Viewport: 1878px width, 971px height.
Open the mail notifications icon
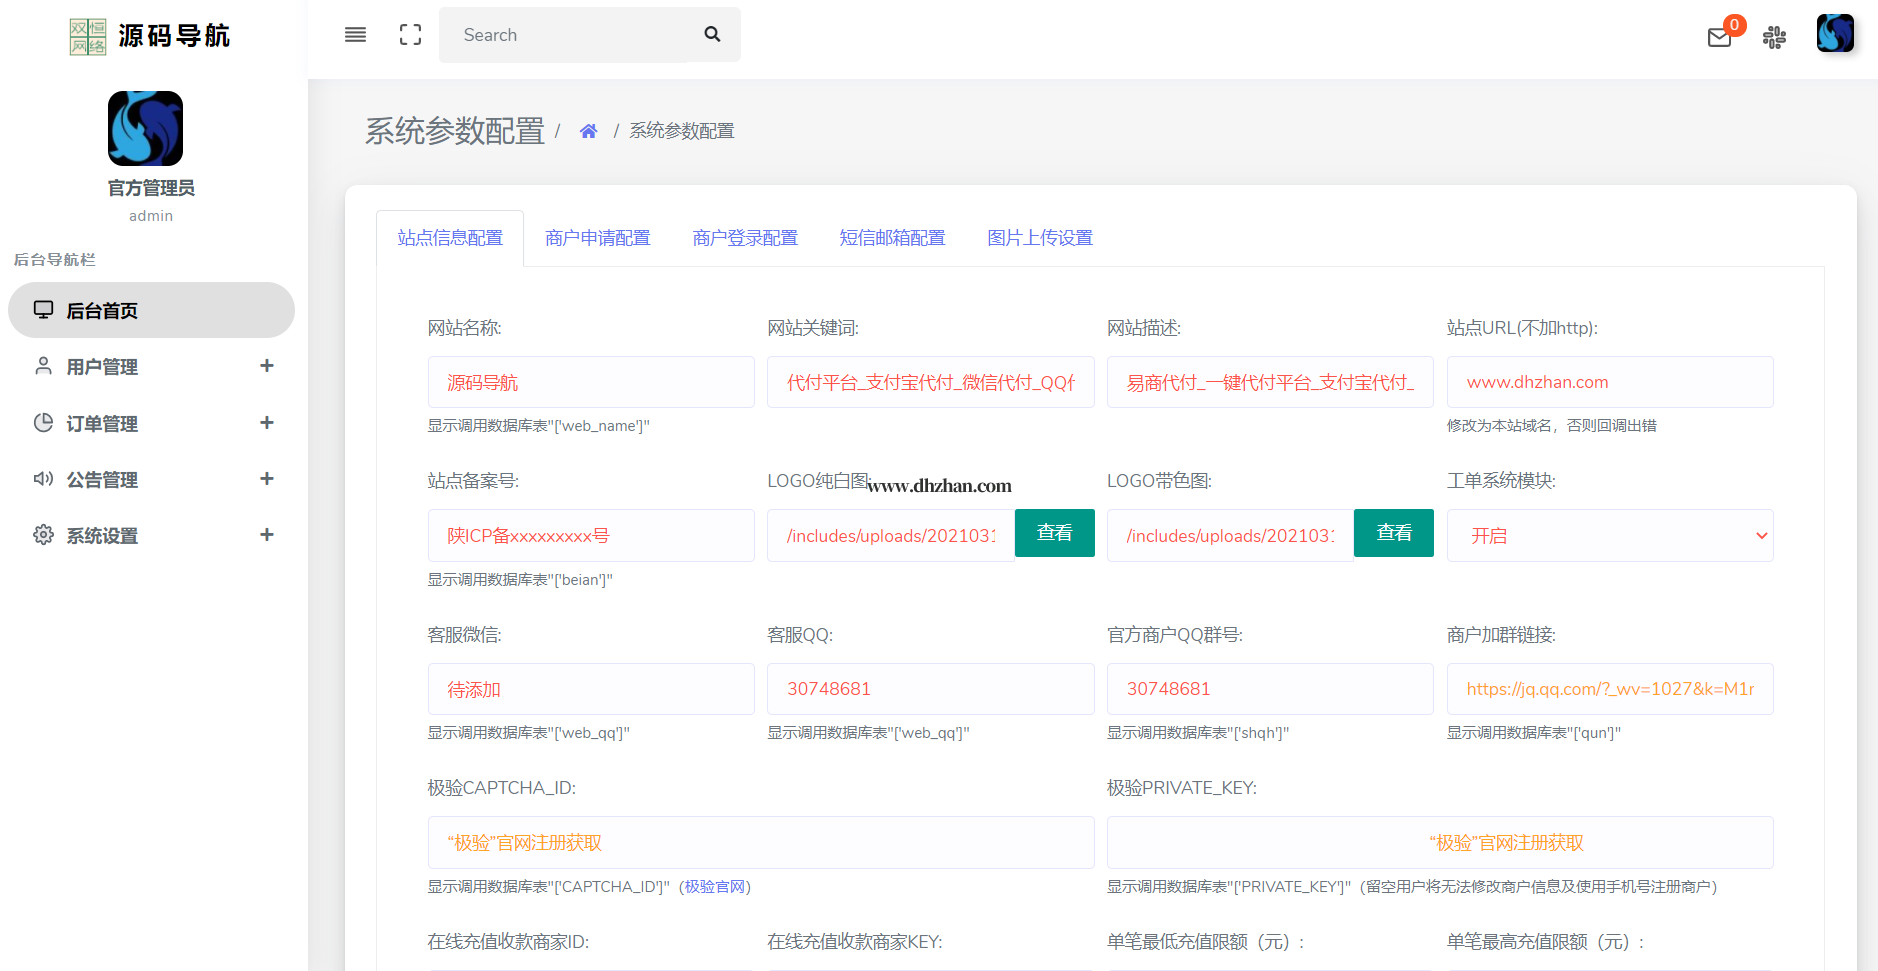1719,38
